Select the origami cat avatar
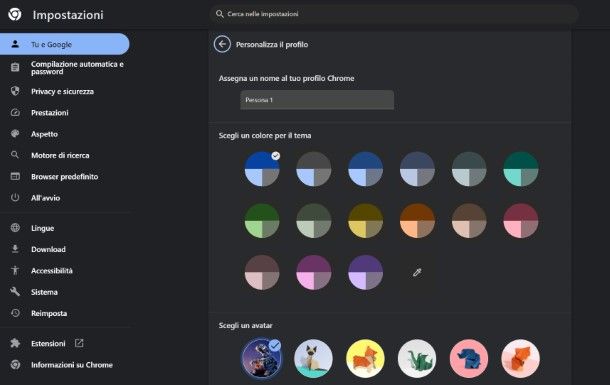This screenshot has height=385, width=610. pos(313,358)
